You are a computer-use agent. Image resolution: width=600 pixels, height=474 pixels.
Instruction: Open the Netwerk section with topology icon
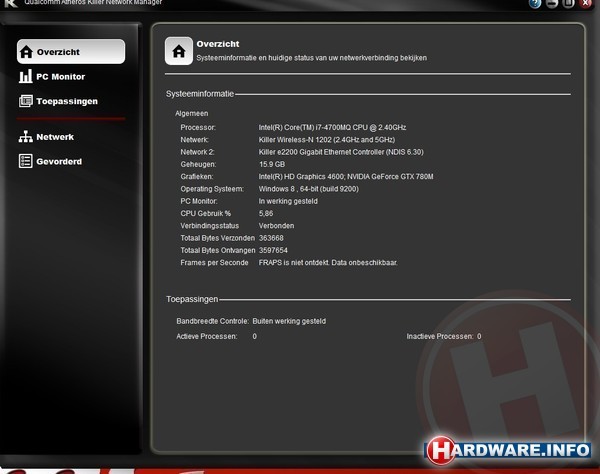click(x=46, y=137)
